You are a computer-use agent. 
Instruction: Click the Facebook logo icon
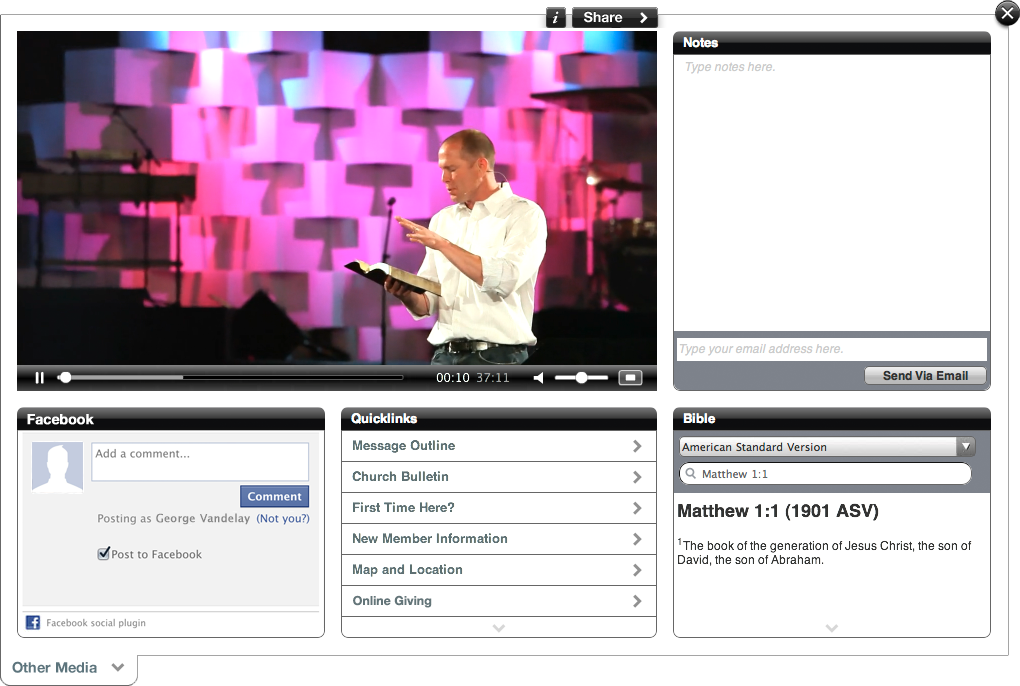click(33, 622)
